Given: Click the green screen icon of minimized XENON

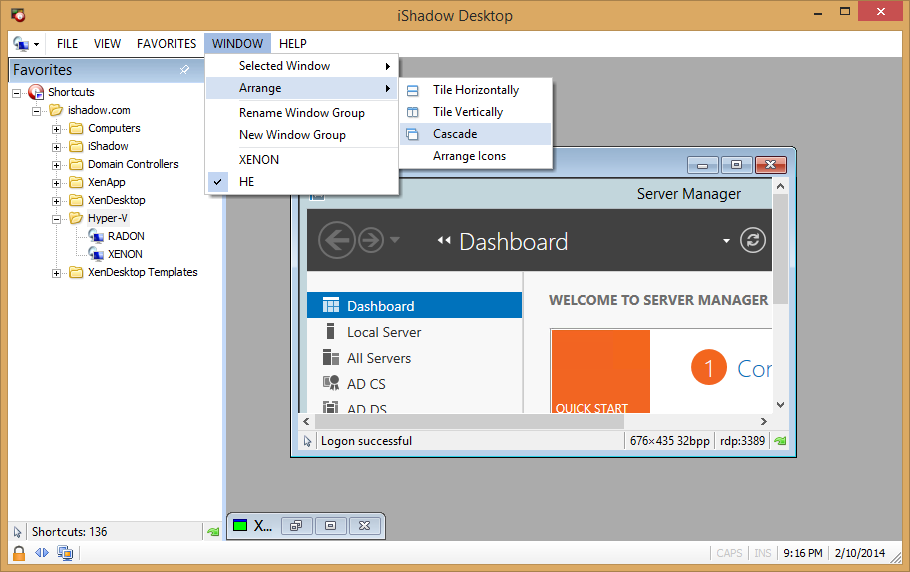Looking at the screenshot, I should point(240,526).
